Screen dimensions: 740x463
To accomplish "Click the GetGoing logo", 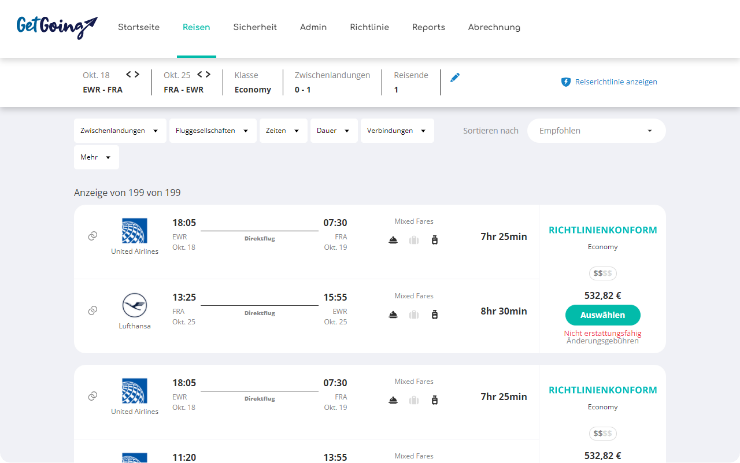I will pos(57,27).
